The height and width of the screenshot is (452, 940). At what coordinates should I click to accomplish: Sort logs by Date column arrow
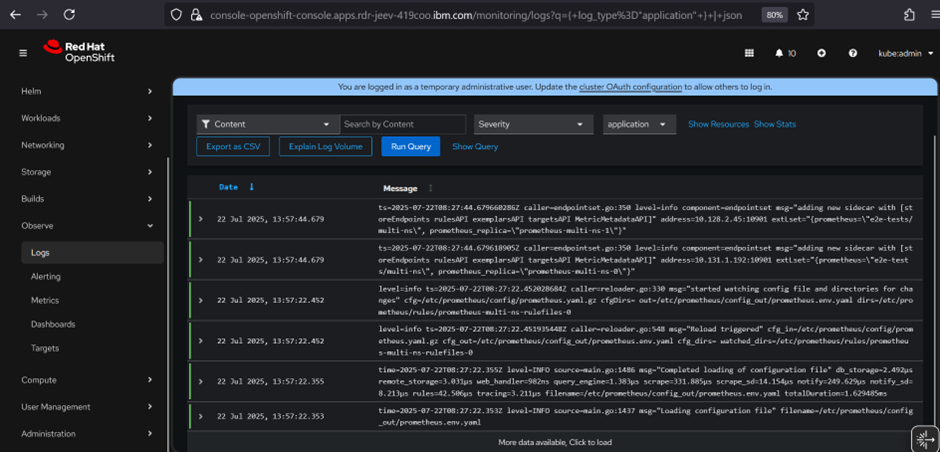[251, 187]
